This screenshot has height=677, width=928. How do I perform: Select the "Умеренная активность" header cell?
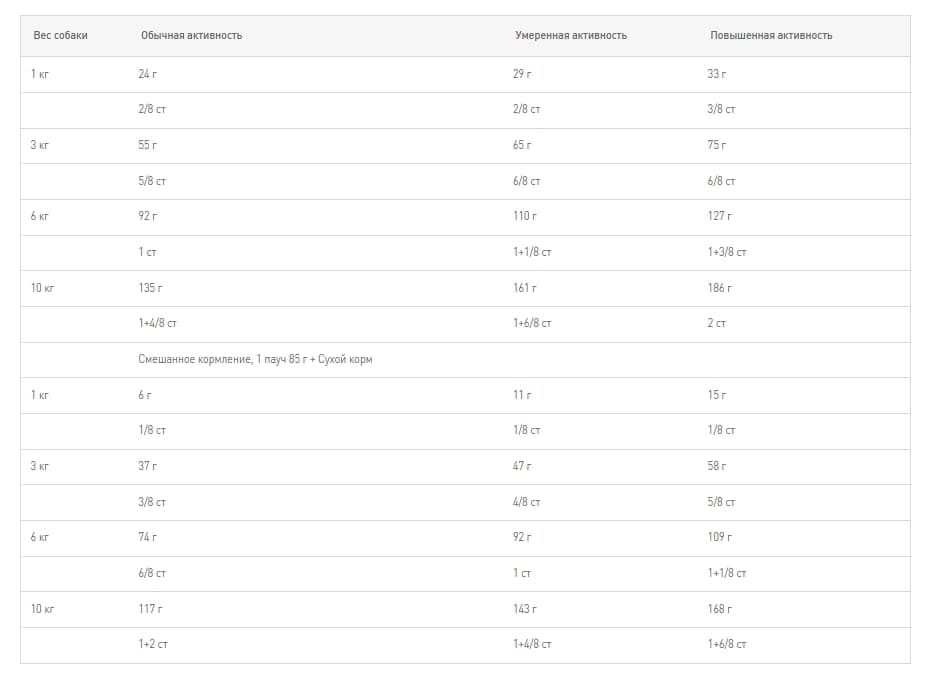571,35
